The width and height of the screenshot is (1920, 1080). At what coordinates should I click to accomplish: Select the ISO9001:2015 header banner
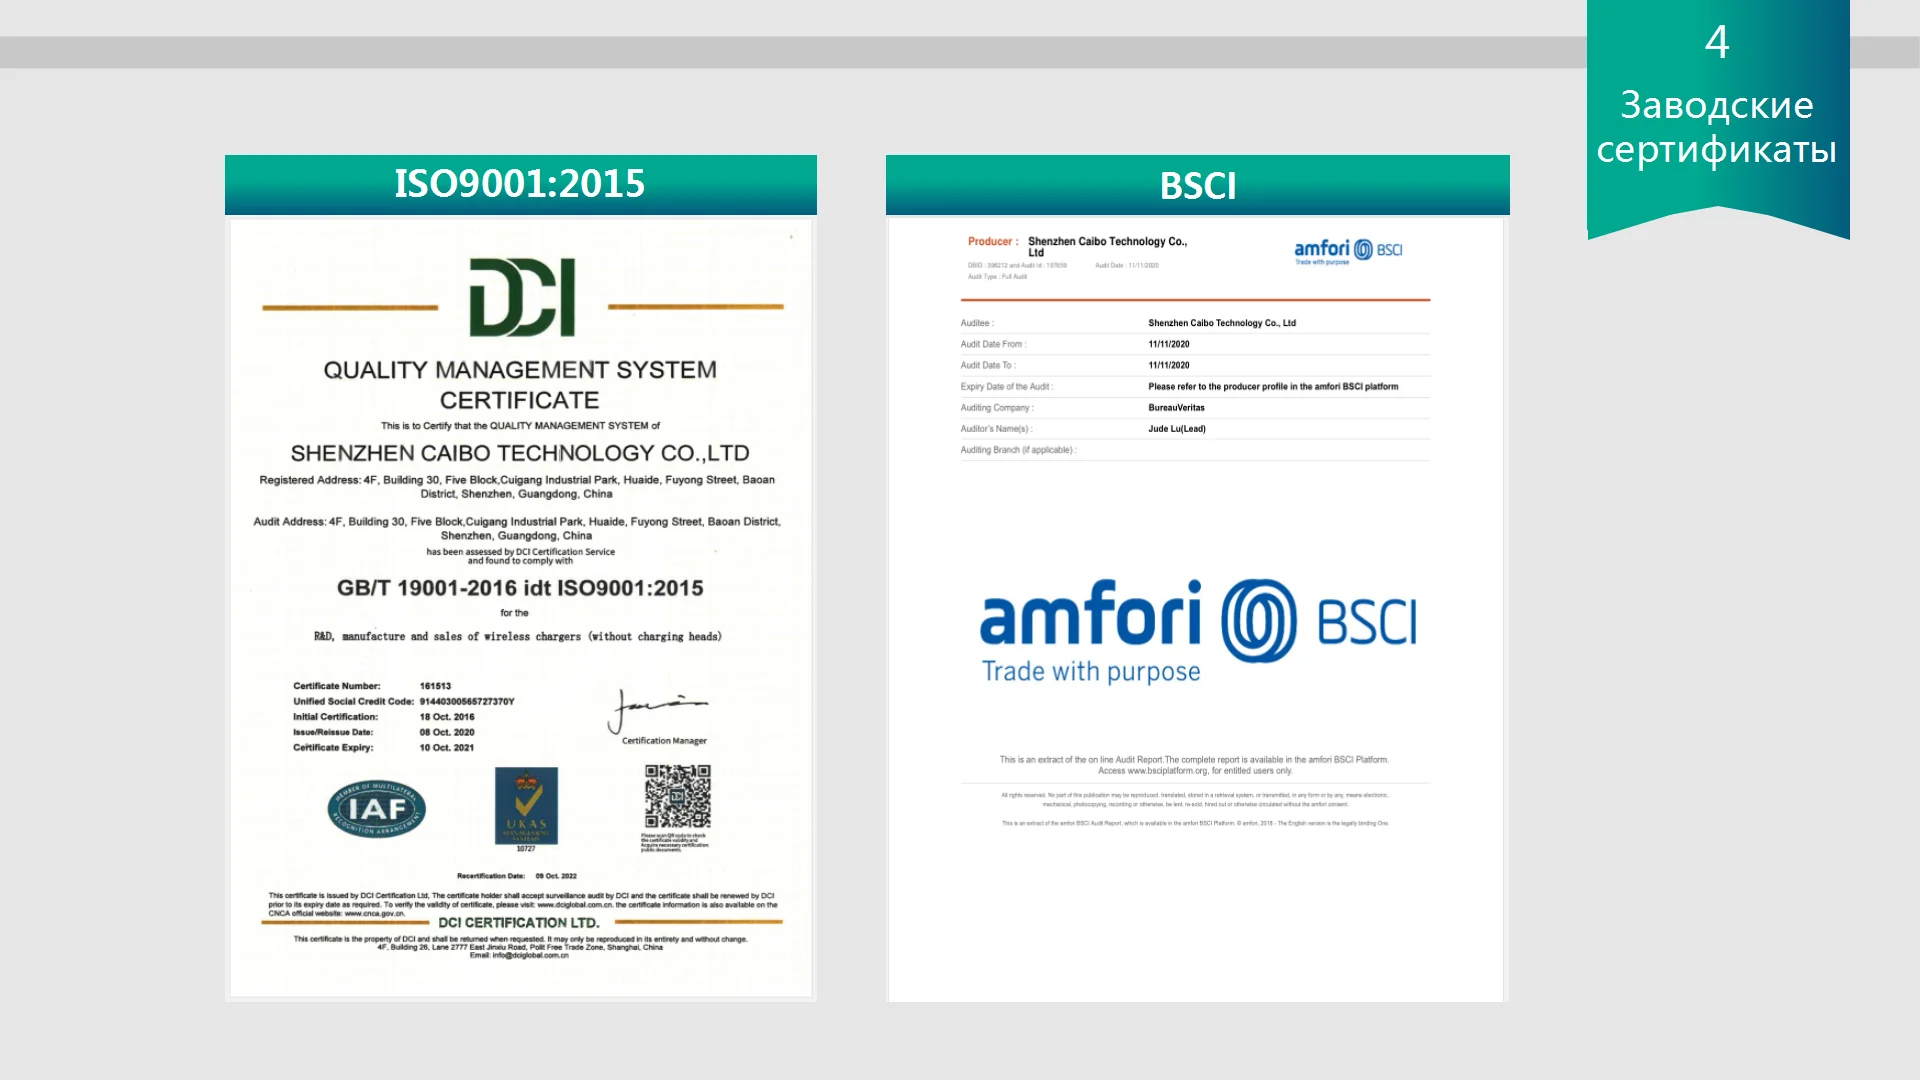[x=520, y=184]
